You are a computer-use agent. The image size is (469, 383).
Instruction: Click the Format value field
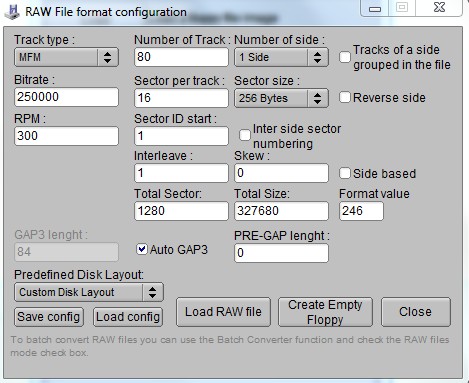point(361,211)
